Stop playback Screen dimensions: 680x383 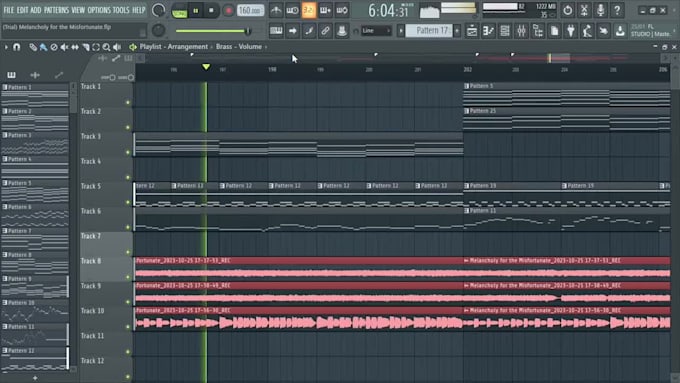[211, 10]
